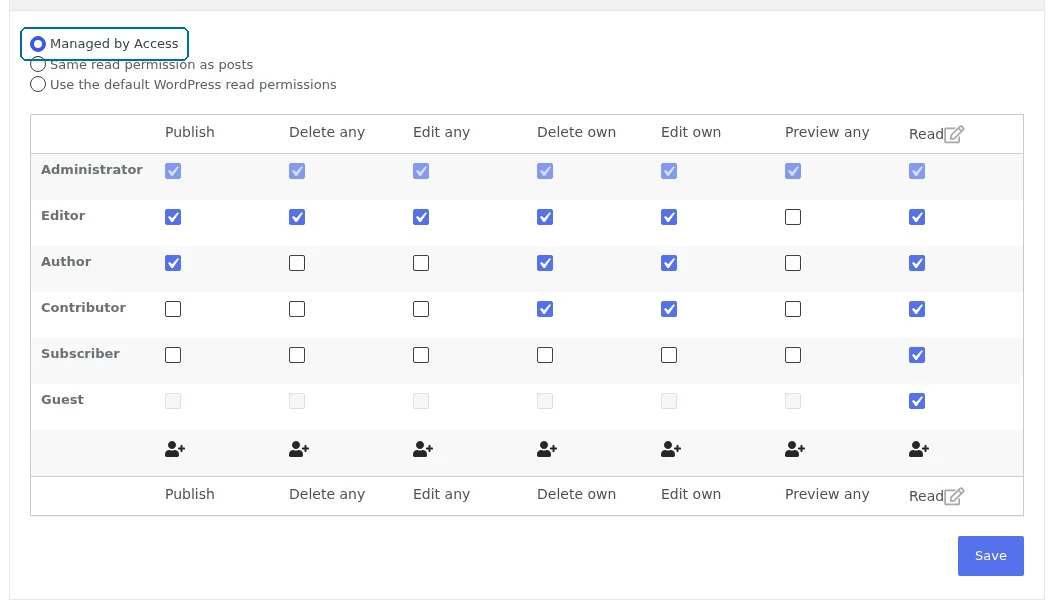
Task: Uncheck Contributor Read permission
Action: [917, 309]
